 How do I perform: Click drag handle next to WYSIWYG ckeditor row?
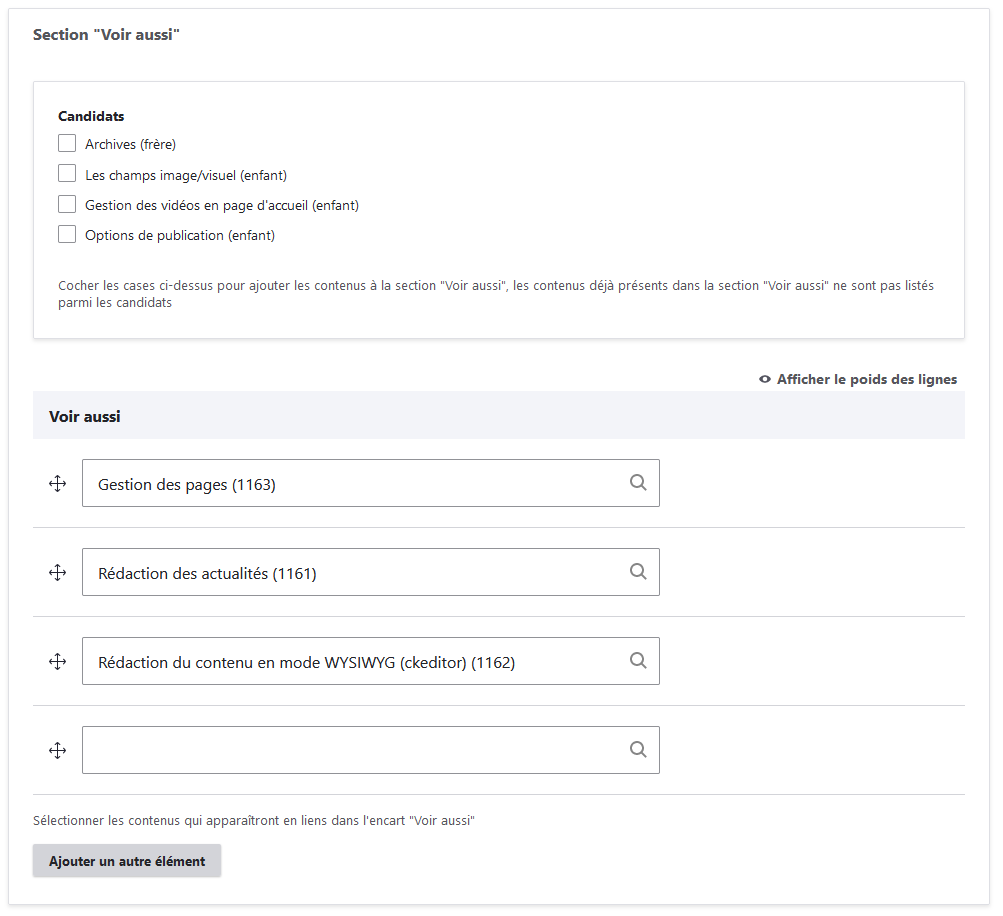point(57,662)
